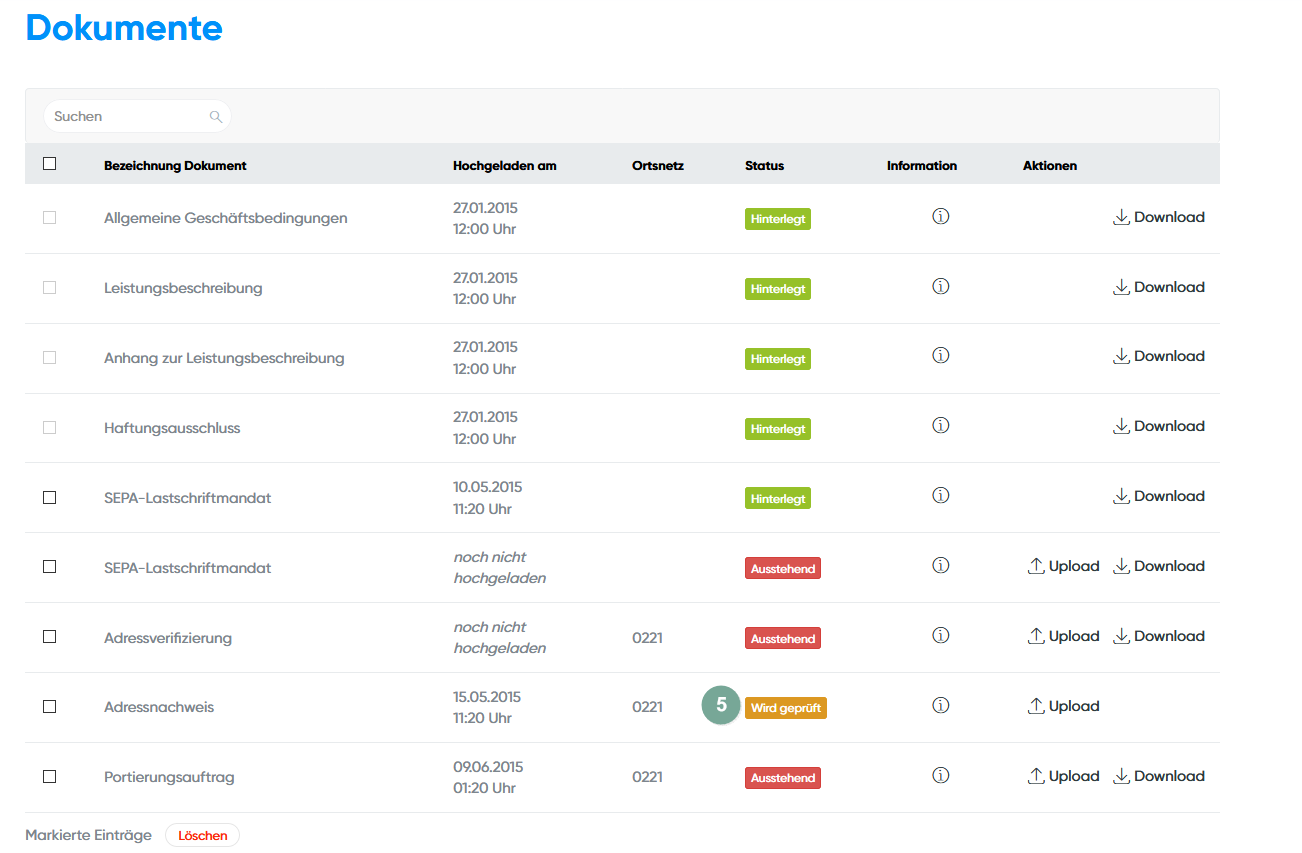Click the Löschen button
This screenshot has height=853, width=1302.
point(202,835)
